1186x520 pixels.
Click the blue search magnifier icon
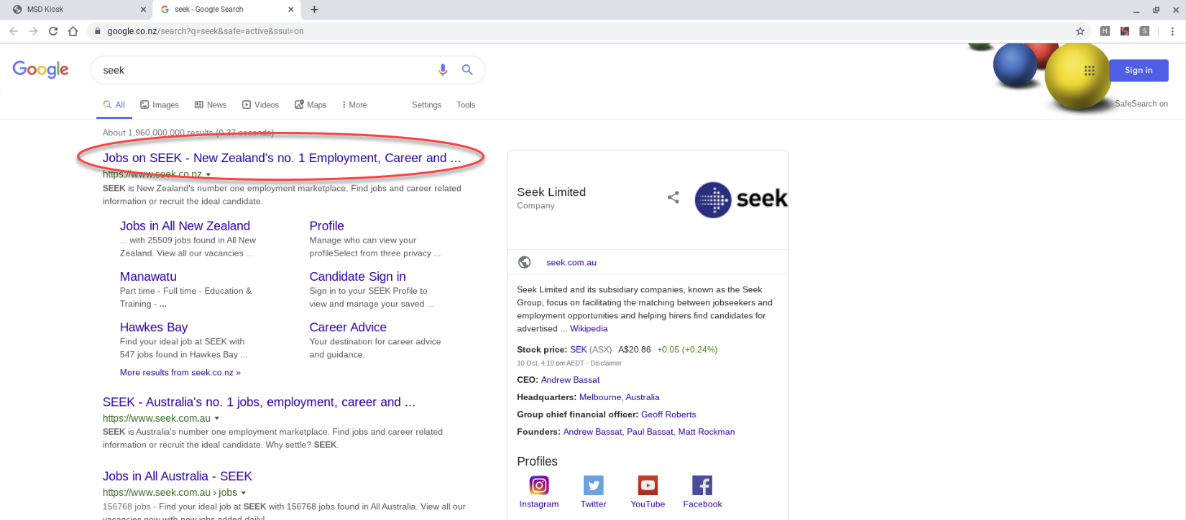[467, 70]
